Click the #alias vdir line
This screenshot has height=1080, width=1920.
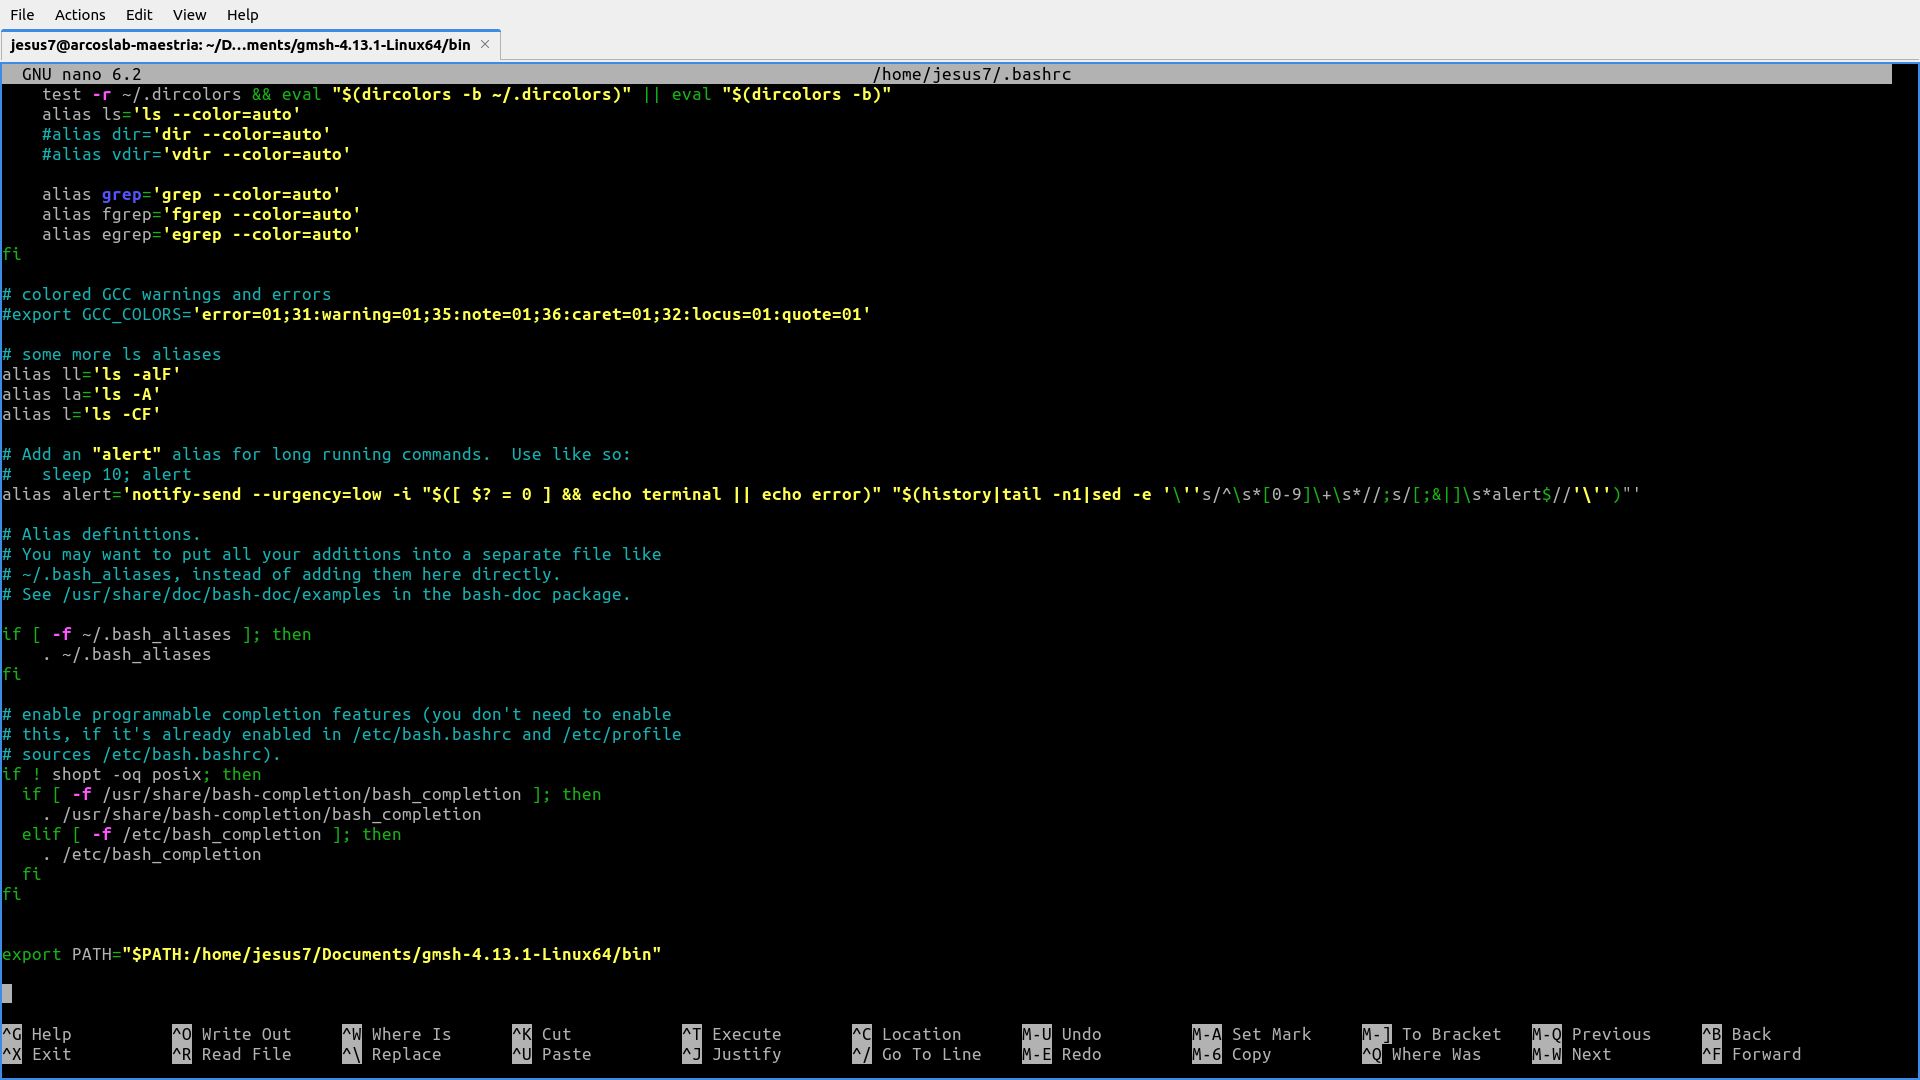click(197, 154)
